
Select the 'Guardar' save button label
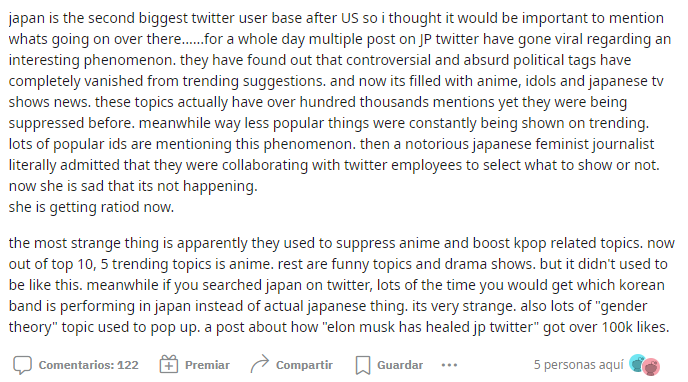[400, 365]
